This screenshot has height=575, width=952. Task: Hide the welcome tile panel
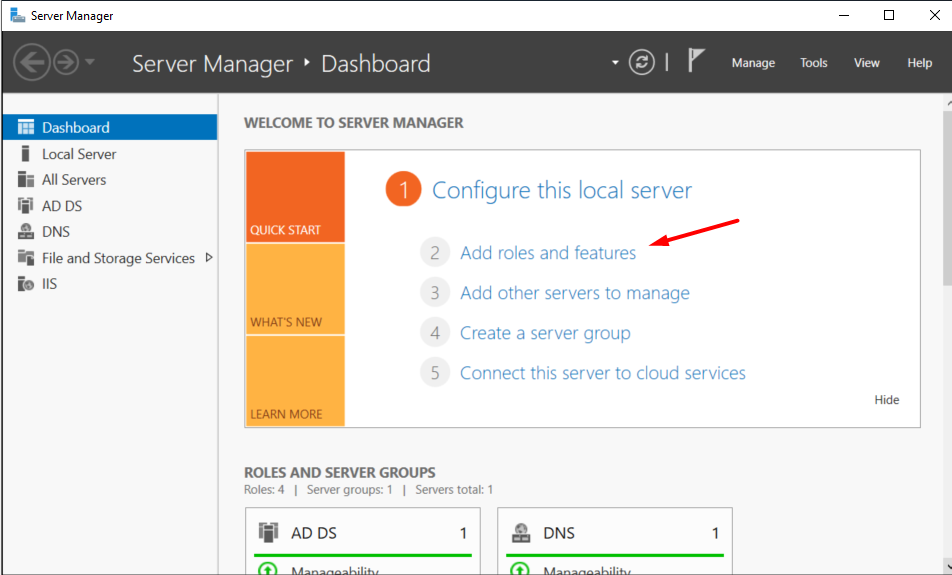(x=886, y=400)
